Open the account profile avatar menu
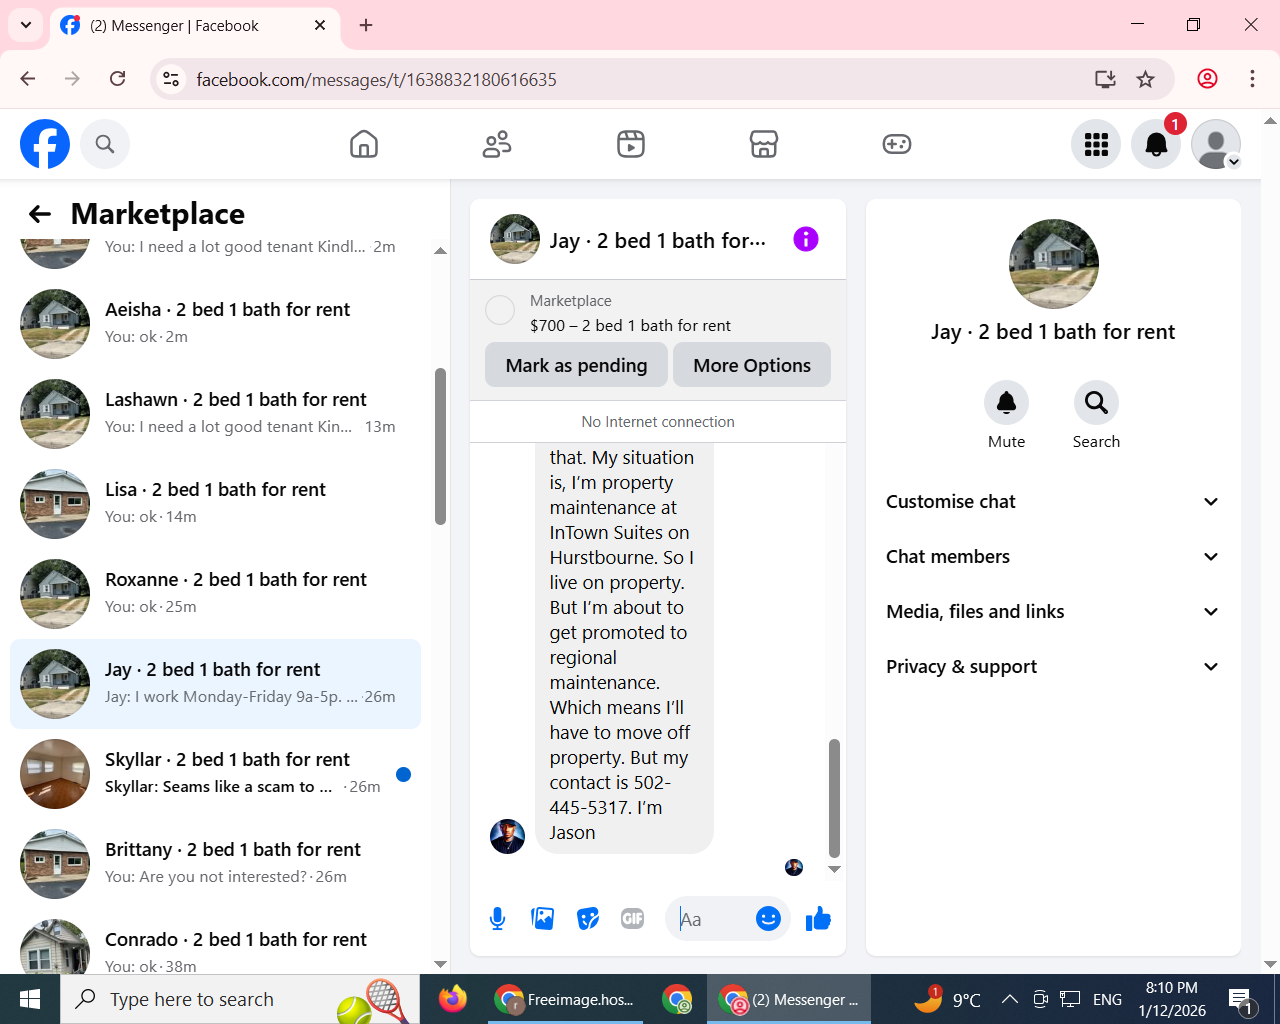This screenshot has width=1280, height=1024. [1216, 144]
